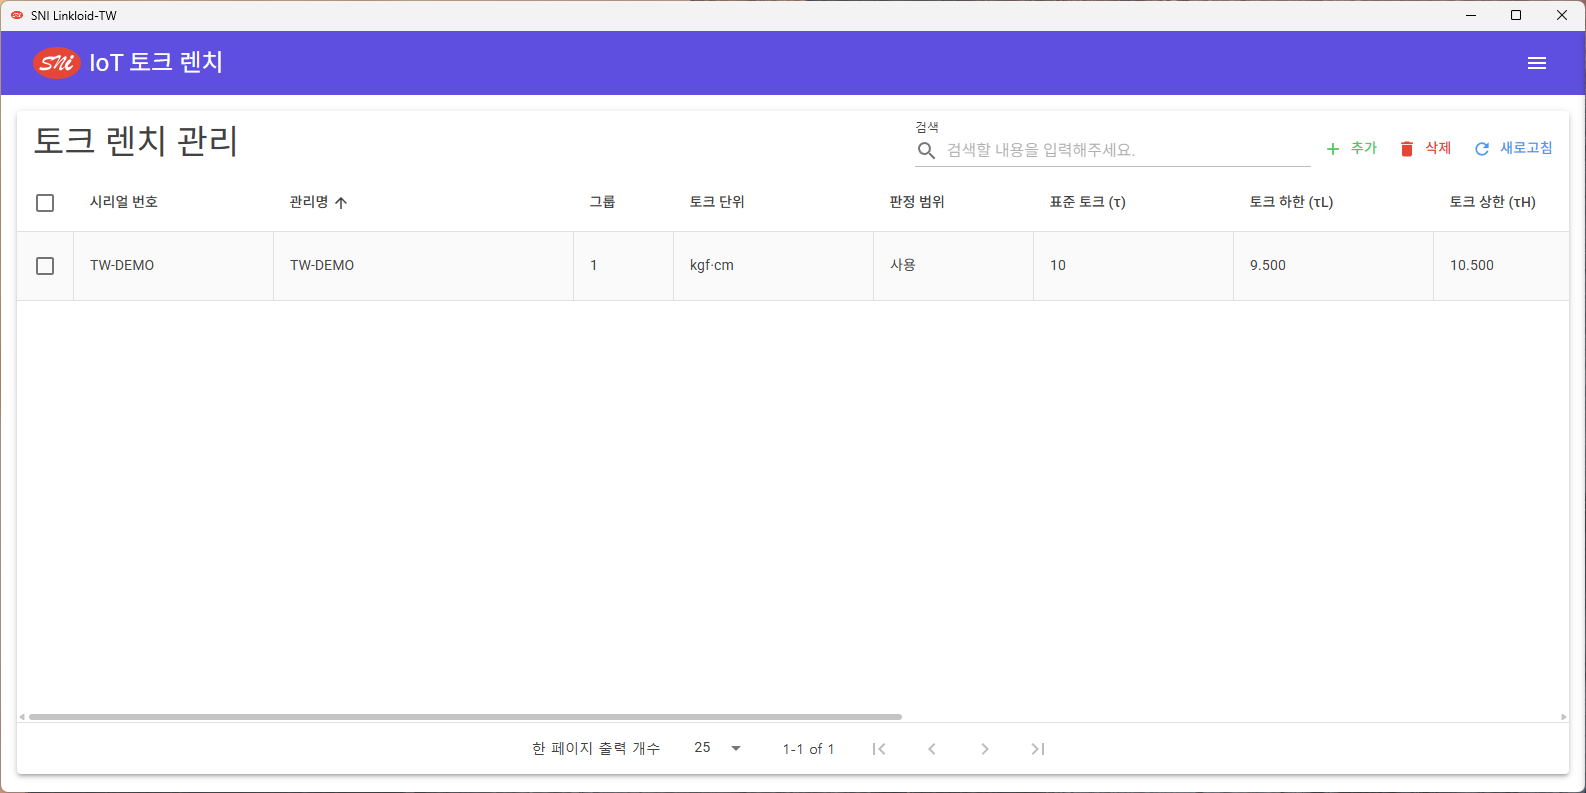Click 추가 button to add wrench
This screenshot has height=793, width=1586.
coord(1351,149)
